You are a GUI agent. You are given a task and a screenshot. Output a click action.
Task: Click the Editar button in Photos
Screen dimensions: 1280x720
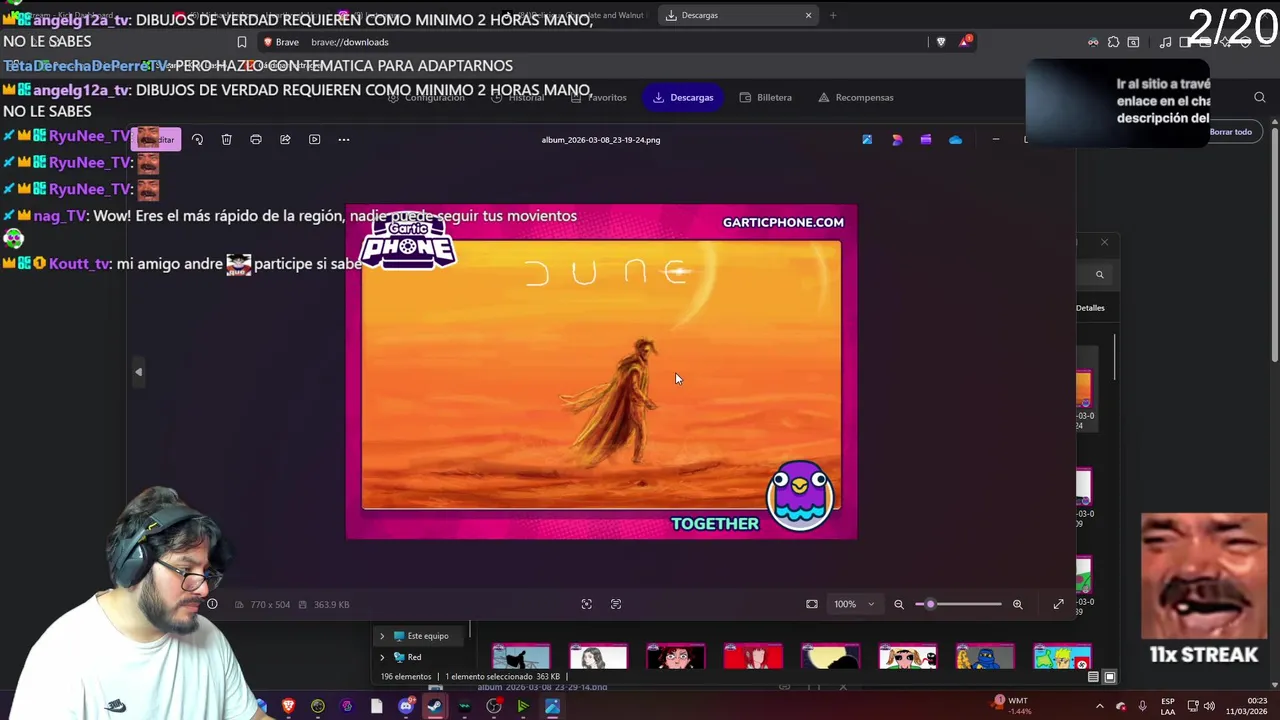point(156,140)
